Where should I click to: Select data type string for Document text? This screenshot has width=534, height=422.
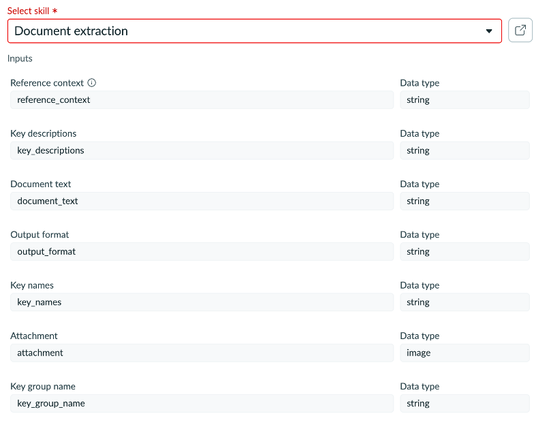(x=465, y=201)
